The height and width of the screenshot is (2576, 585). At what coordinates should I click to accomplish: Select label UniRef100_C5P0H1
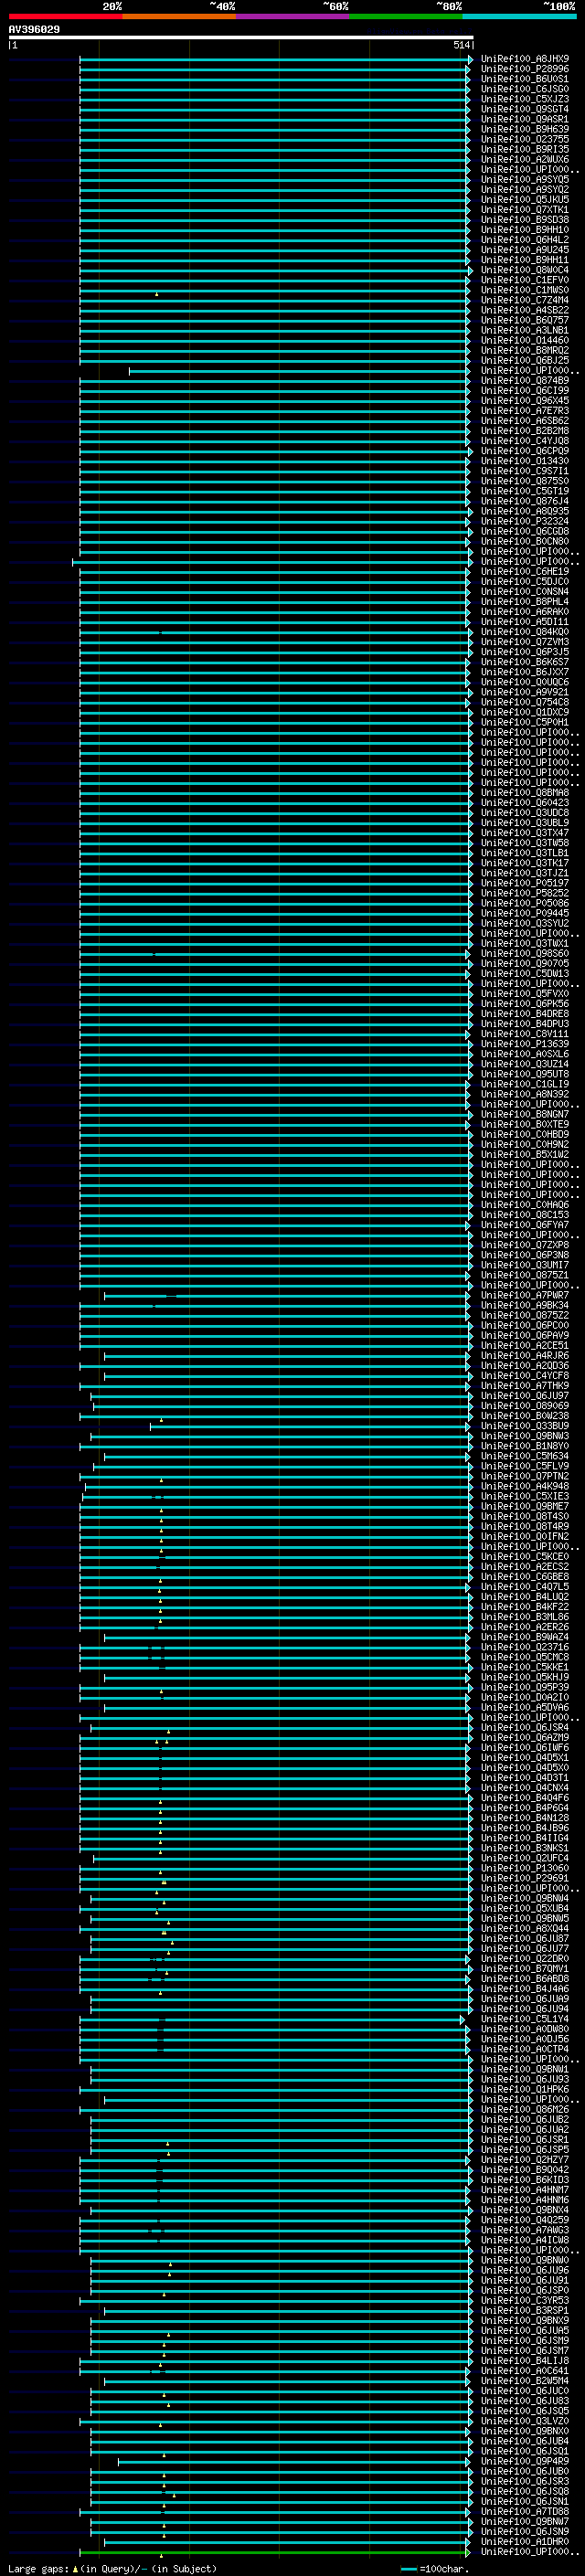[x=525, y=722]
